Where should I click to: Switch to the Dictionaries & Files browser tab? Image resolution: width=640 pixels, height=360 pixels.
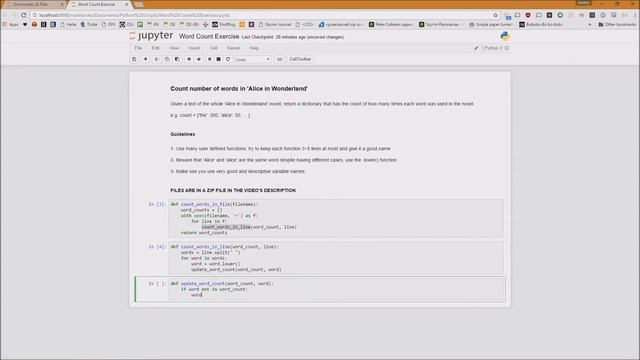pyautogui.click(x=33, y=4)
